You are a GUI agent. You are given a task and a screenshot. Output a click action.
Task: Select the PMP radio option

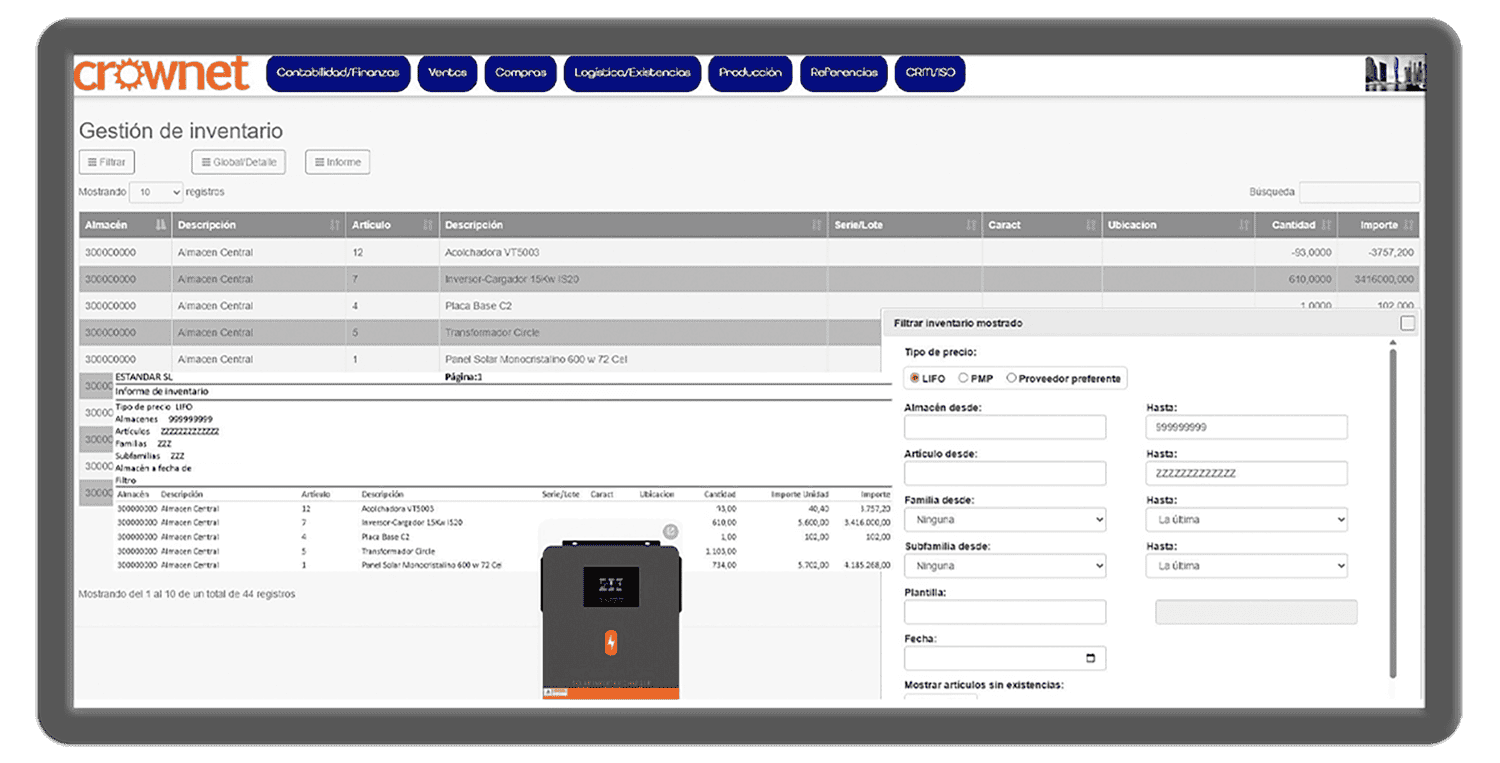click(963, 378)
